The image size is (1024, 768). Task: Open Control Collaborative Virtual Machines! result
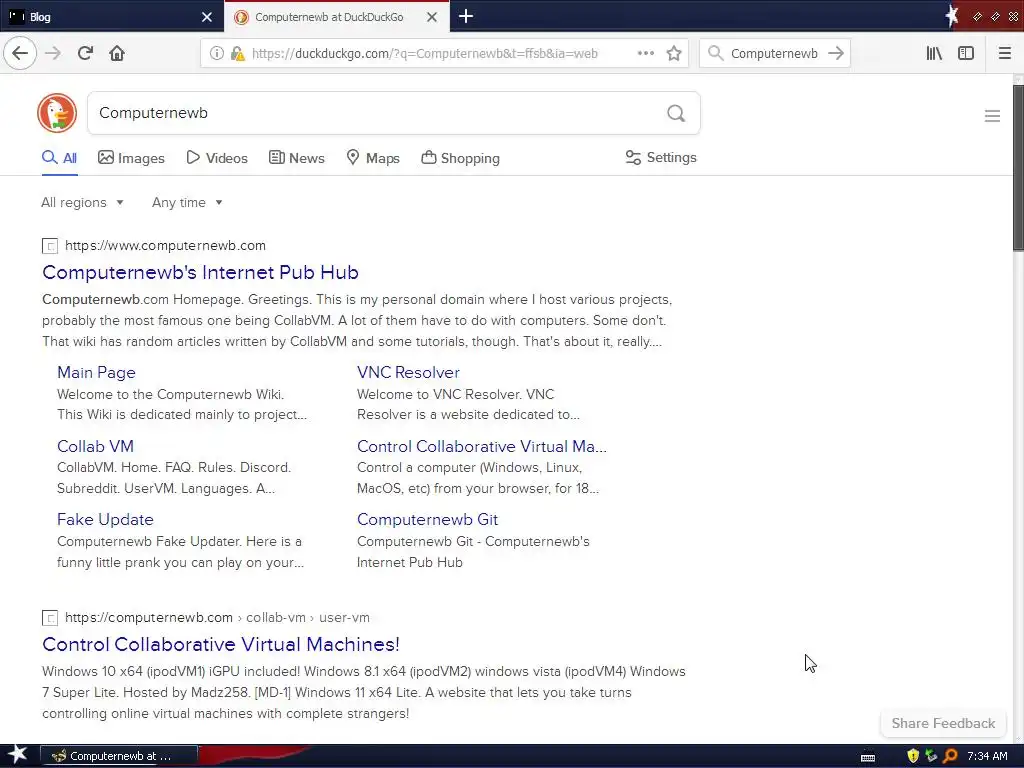[221, 644]
